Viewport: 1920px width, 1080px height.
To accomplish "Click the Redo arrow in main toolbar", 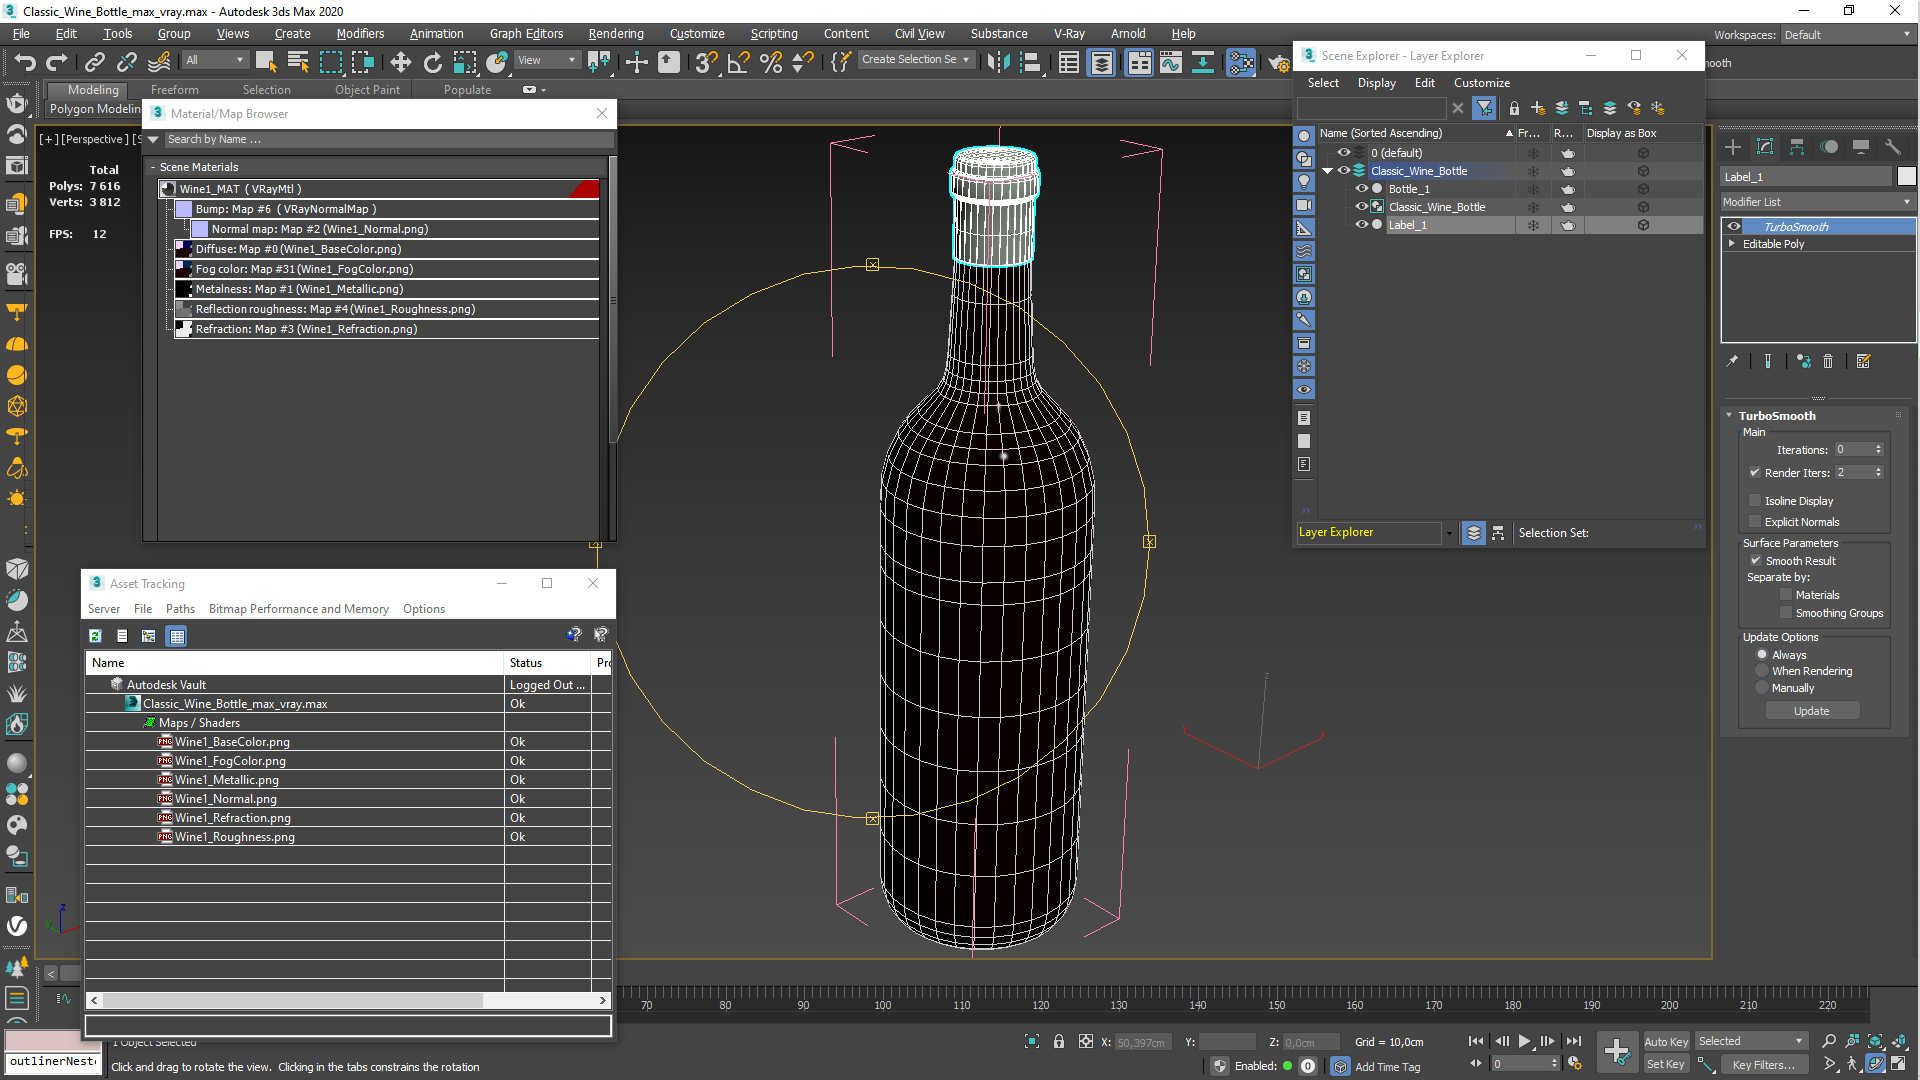I will coord(57,62).
